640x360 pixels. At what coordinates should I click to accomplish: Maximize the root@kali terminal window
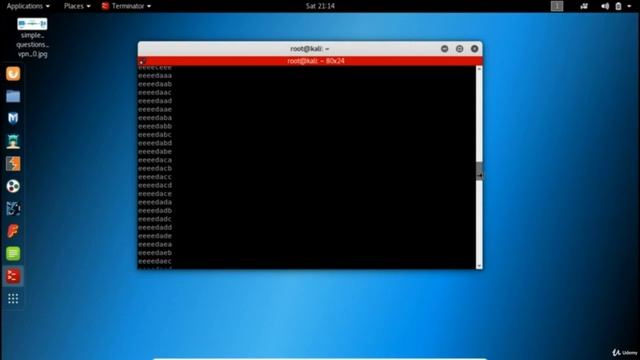459,49
